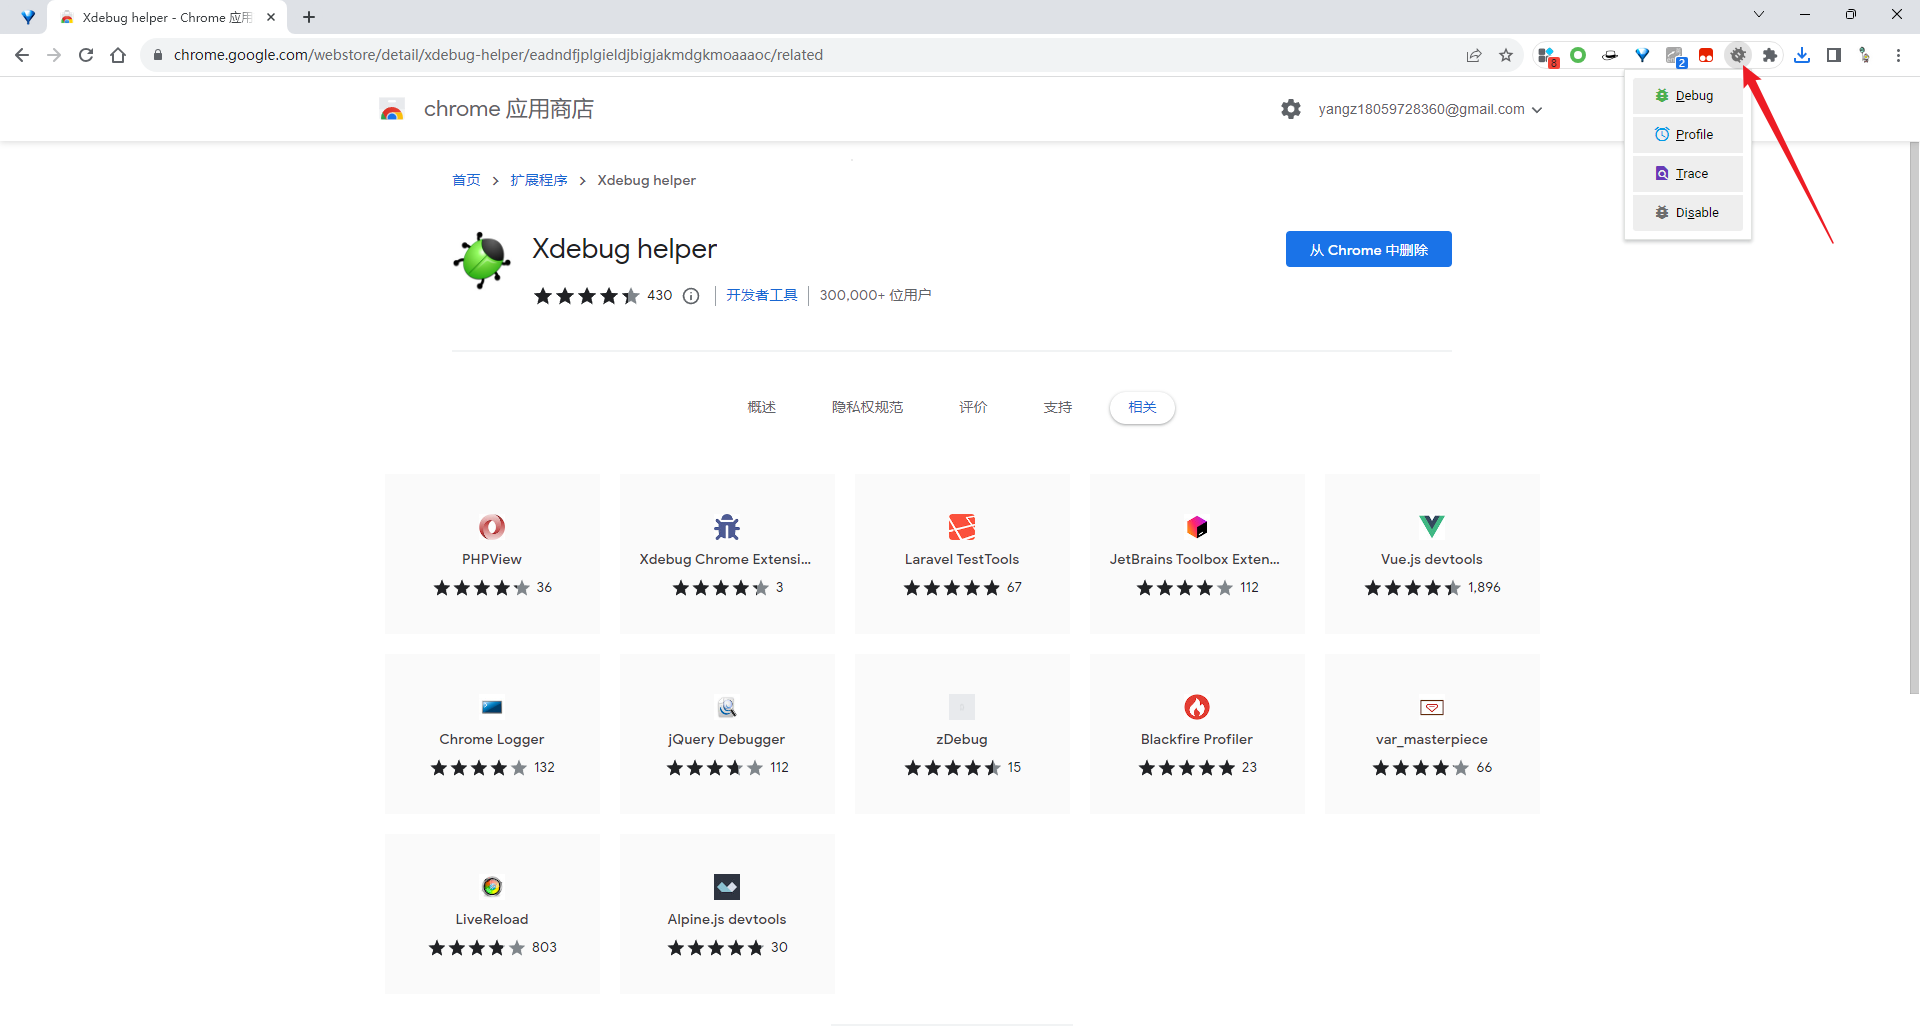Click the LiveReload icon

[492, 886]
